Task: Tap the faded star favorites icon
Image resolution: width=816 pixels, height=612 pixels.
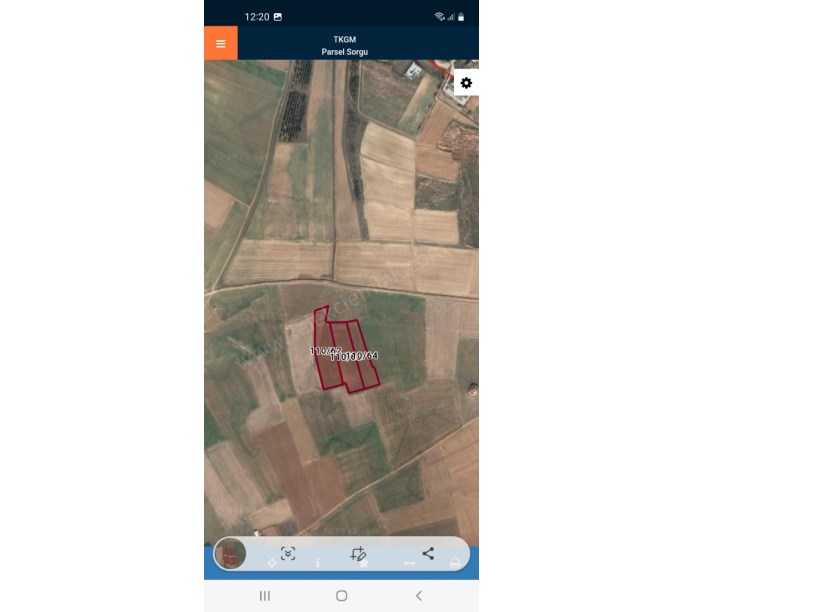Action: point(364,564)
